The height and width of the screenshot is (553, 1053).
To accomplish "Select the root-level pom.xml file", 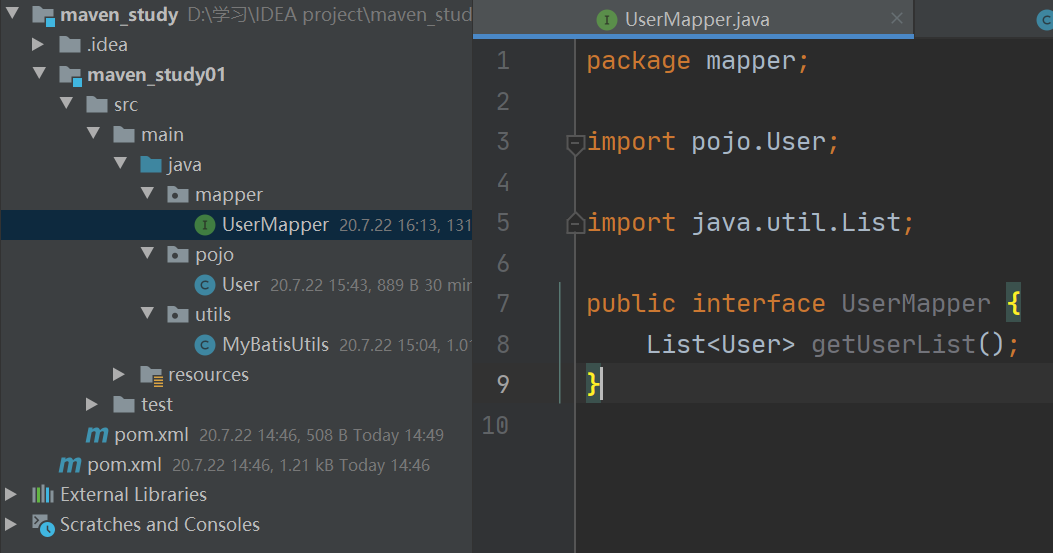I will coord(124,465).
